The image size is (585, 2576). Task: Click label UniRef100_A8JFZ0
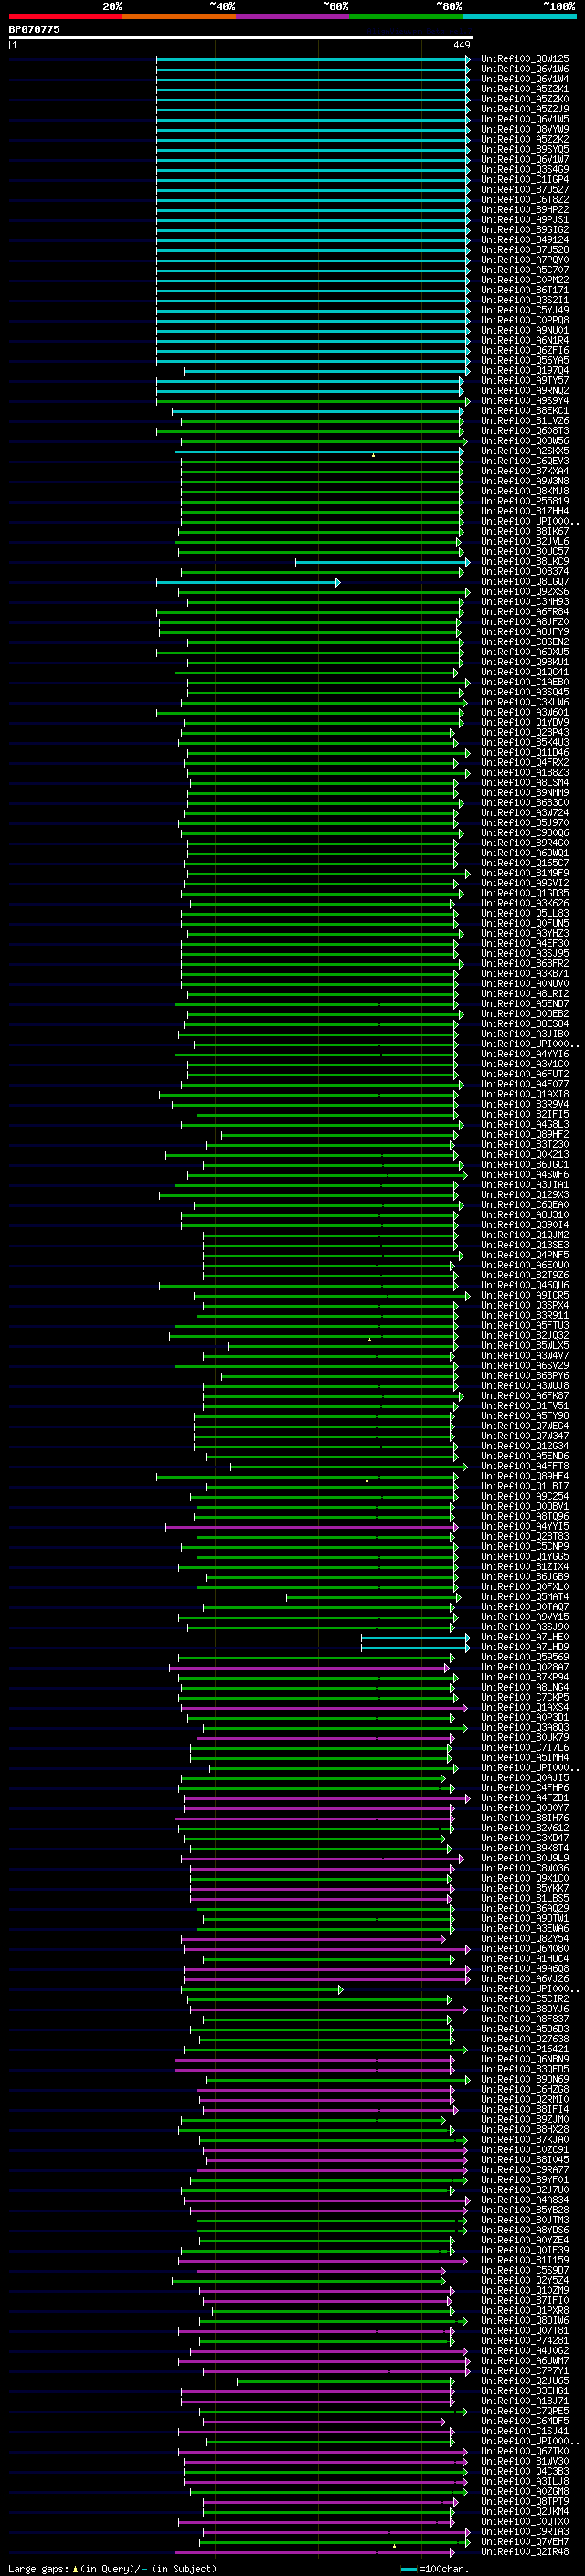(x=525, y=622)
